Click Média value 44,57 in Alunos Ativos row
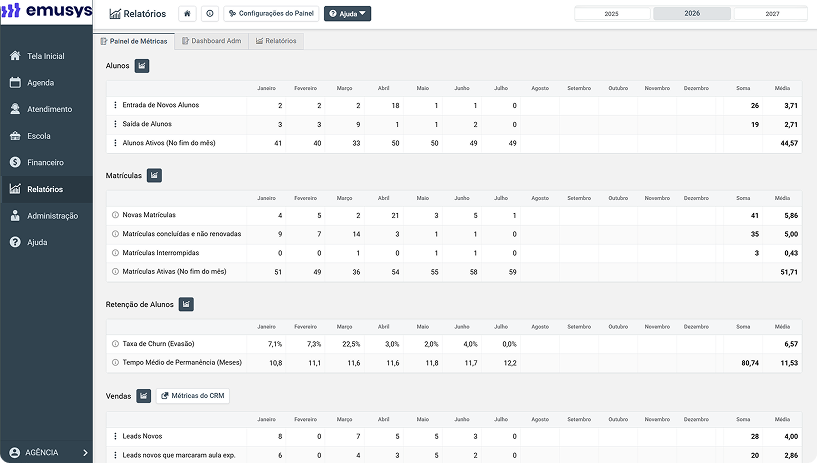The width and height of the screenshot is (817, 463). point(789,143)
